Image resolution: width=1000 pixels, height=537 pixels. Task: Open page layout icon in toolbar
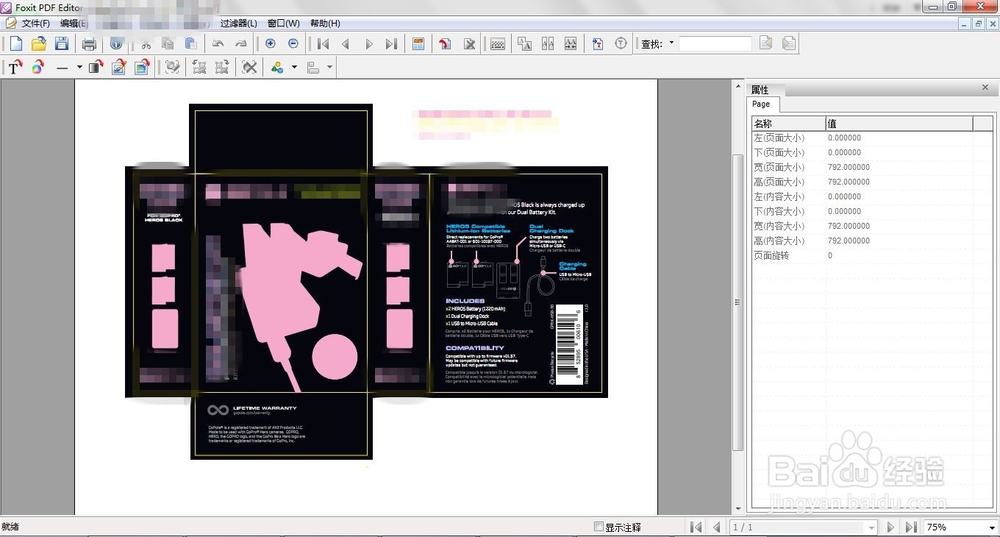[x=418, y=43]
